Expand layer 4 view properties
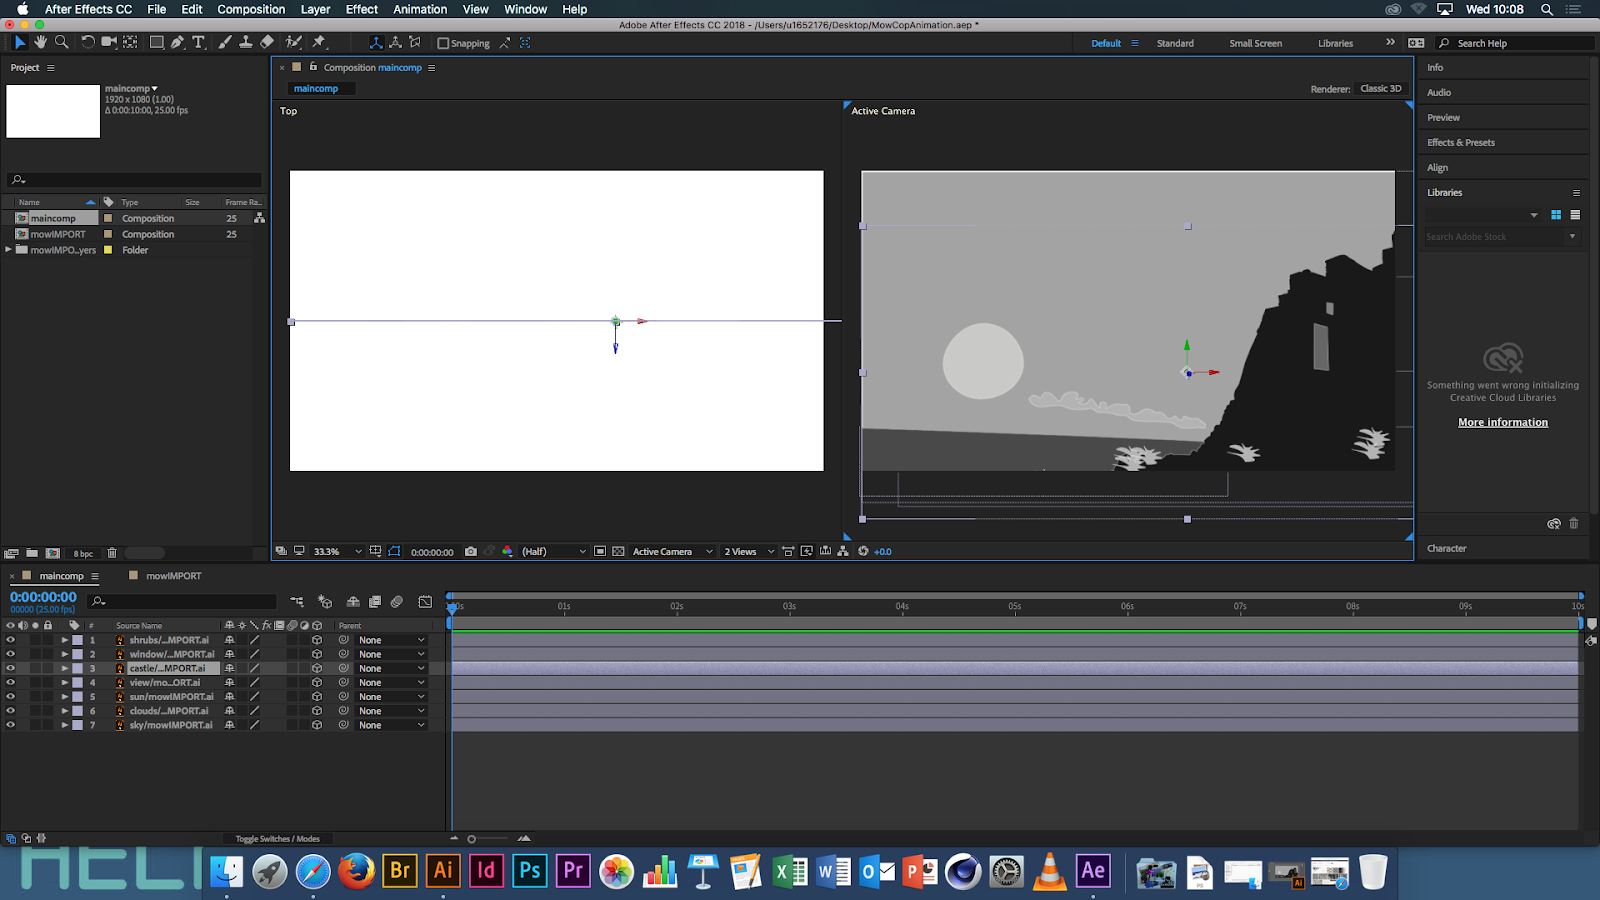Image resolution: width=1600 pixels, height=900 pixels. [65, 683]
